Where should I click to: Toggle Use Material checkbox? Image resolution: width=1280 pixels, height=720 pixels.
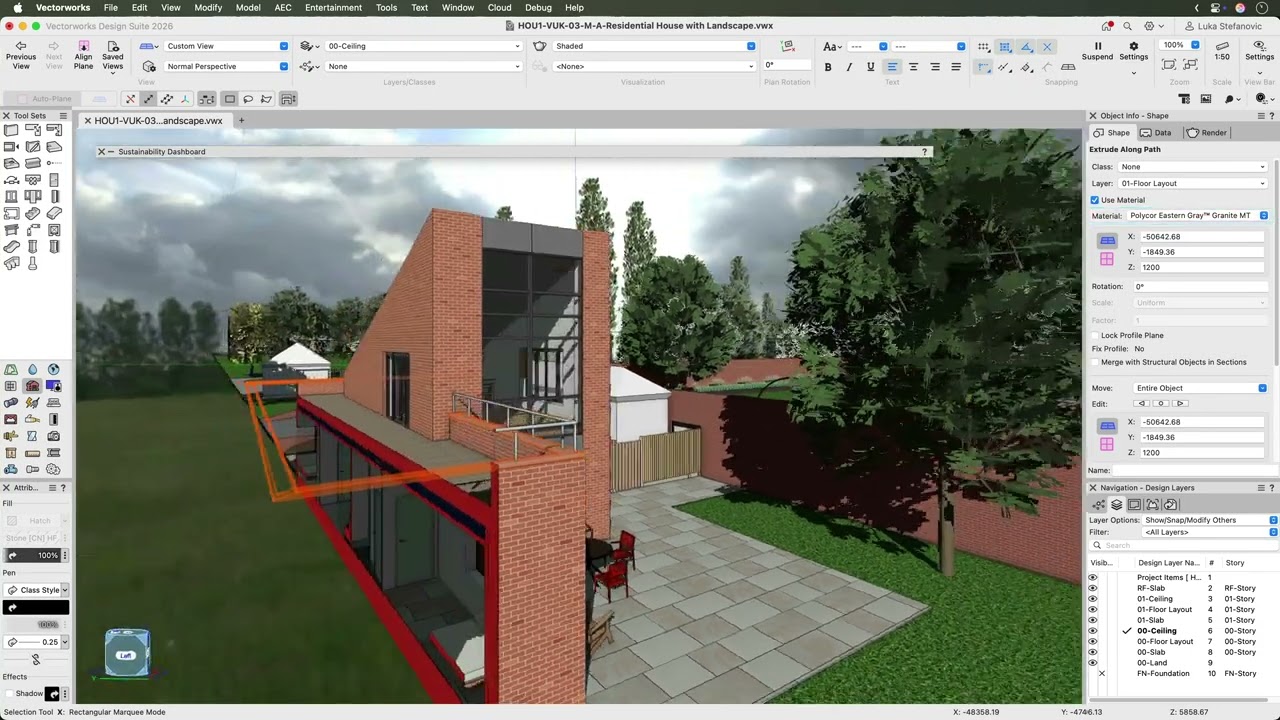click(x=1095, y=200)
